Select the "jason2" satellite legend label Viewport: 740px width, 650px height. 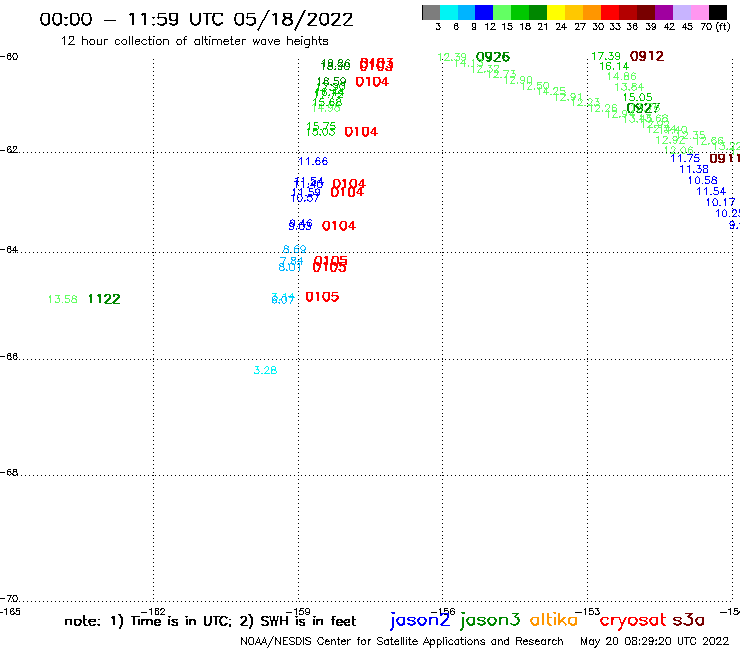tap(420, 620)
